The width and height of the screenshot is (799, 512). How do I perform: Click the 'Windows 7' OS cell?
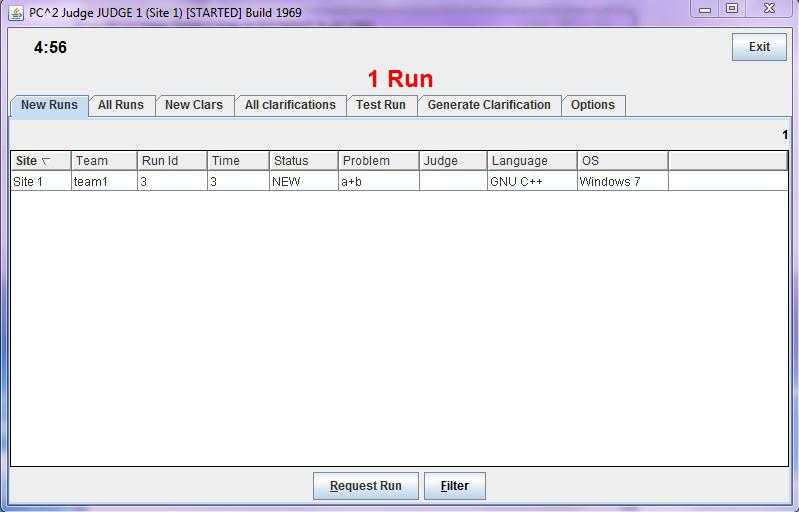(623, 181)
